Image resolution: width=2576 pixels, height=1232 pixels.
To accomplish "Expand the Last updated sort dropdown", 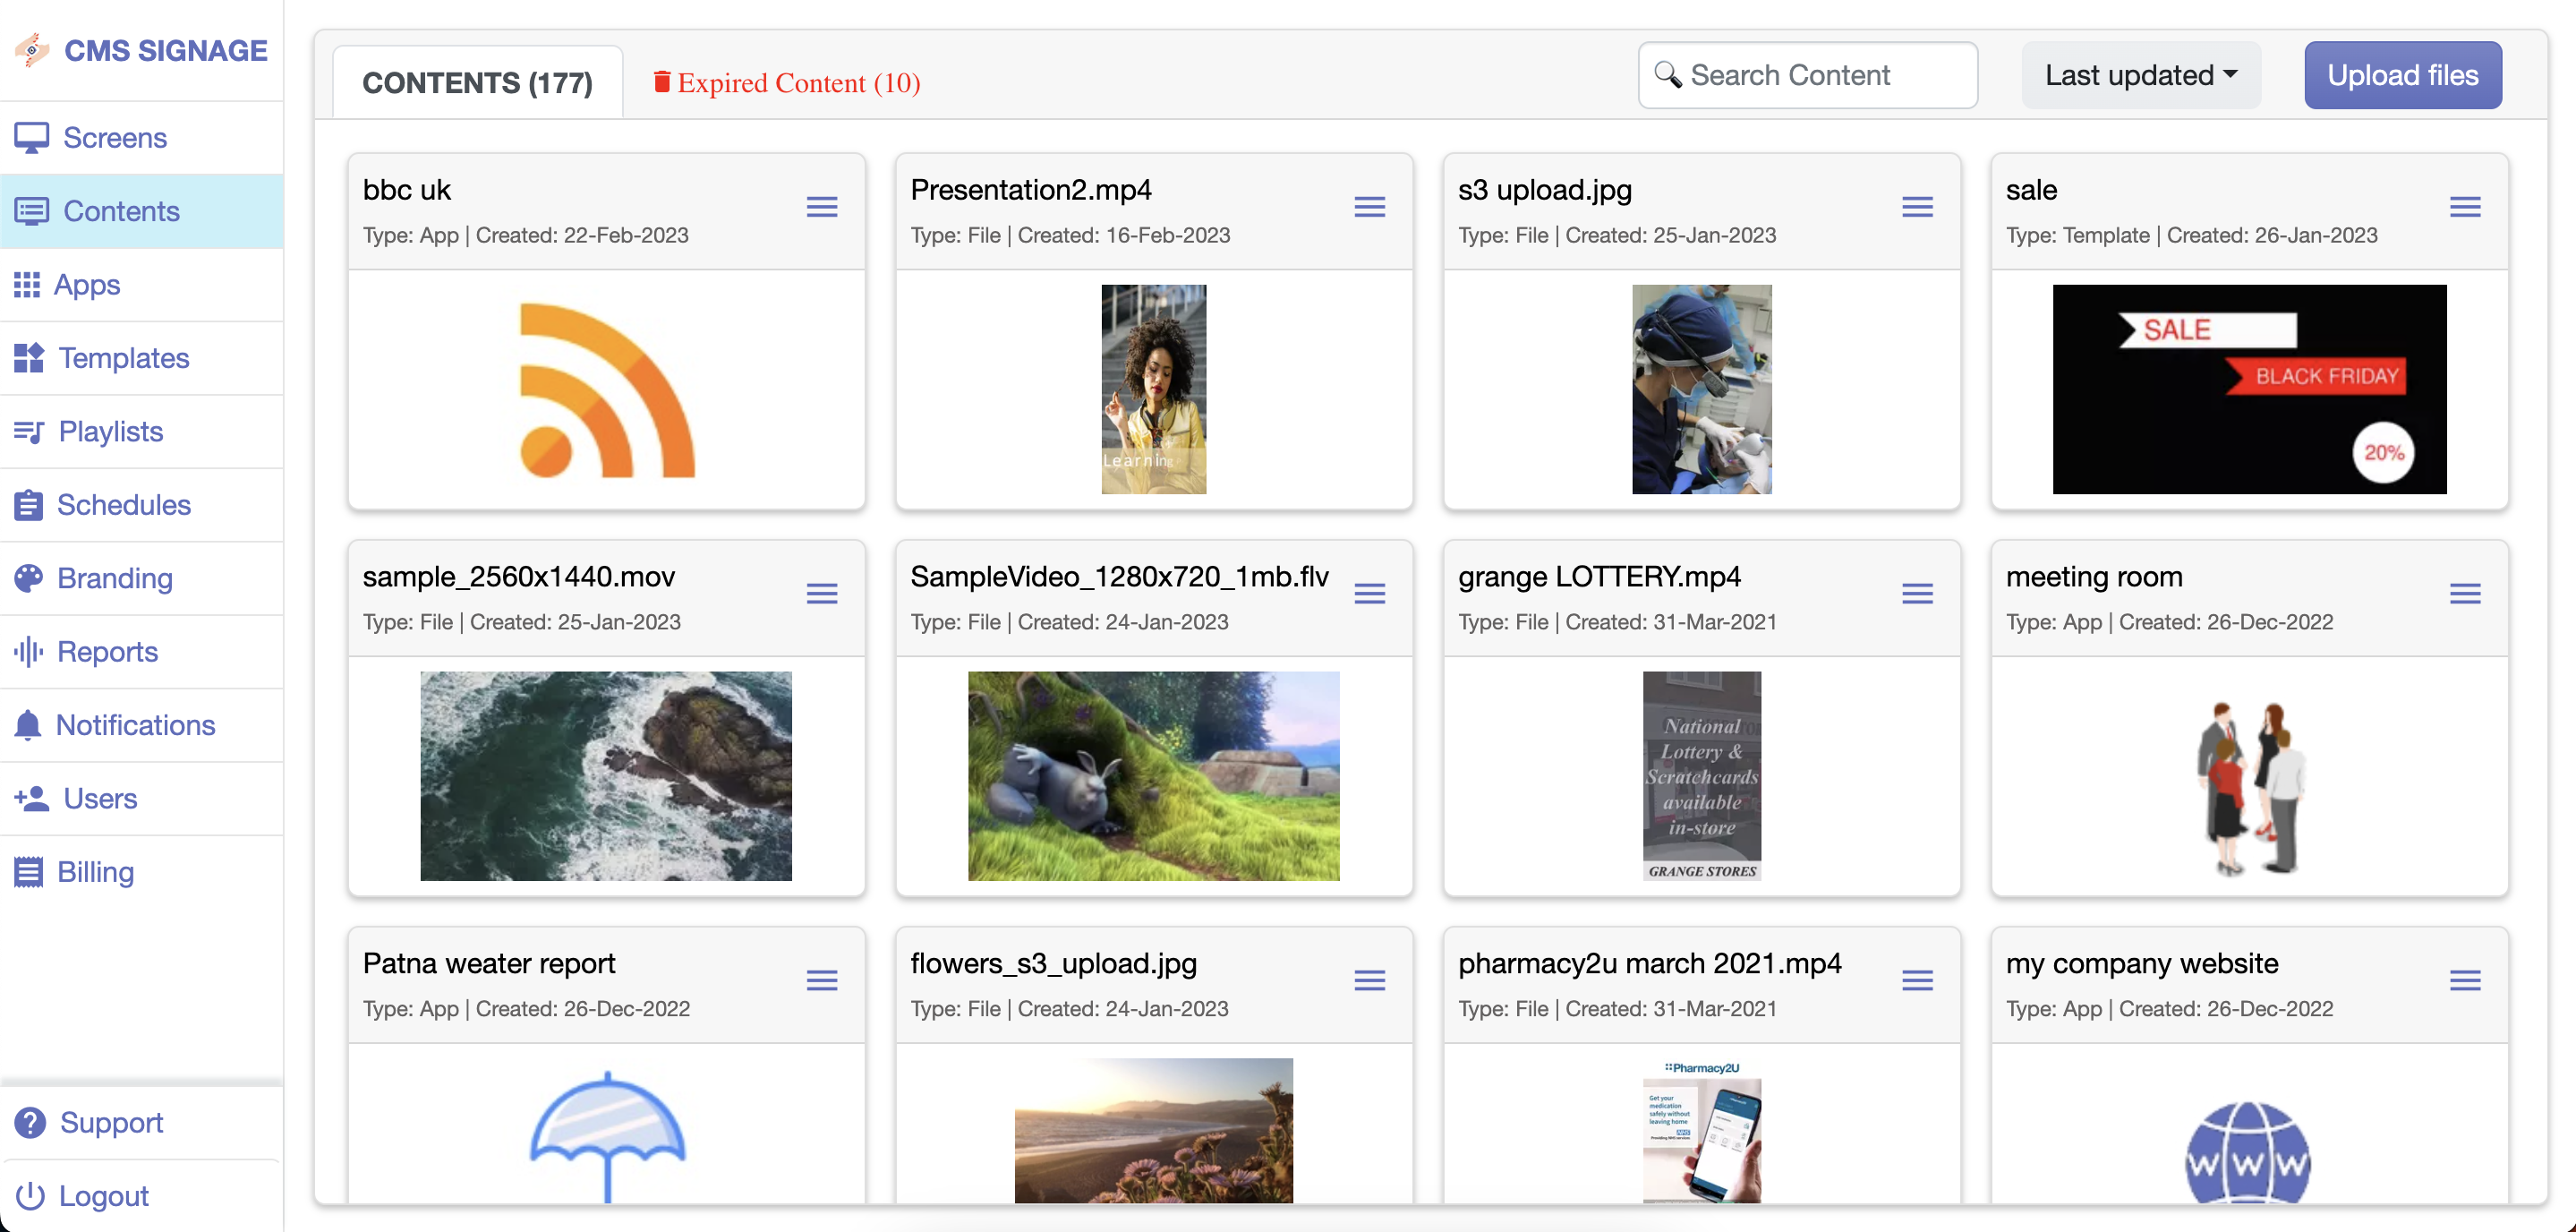I will (x=2140, y=75).
